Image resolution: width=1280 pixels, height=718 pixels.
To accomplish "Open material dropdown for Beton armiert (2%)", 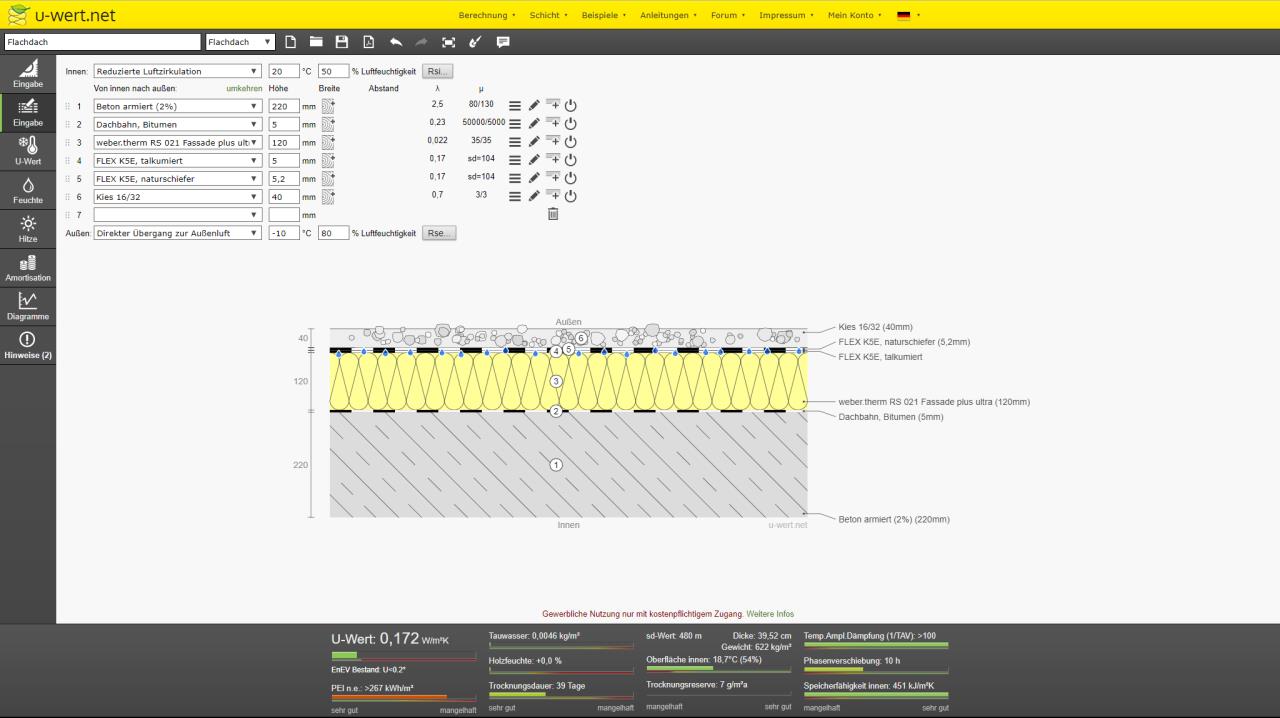I will [177, 106].
